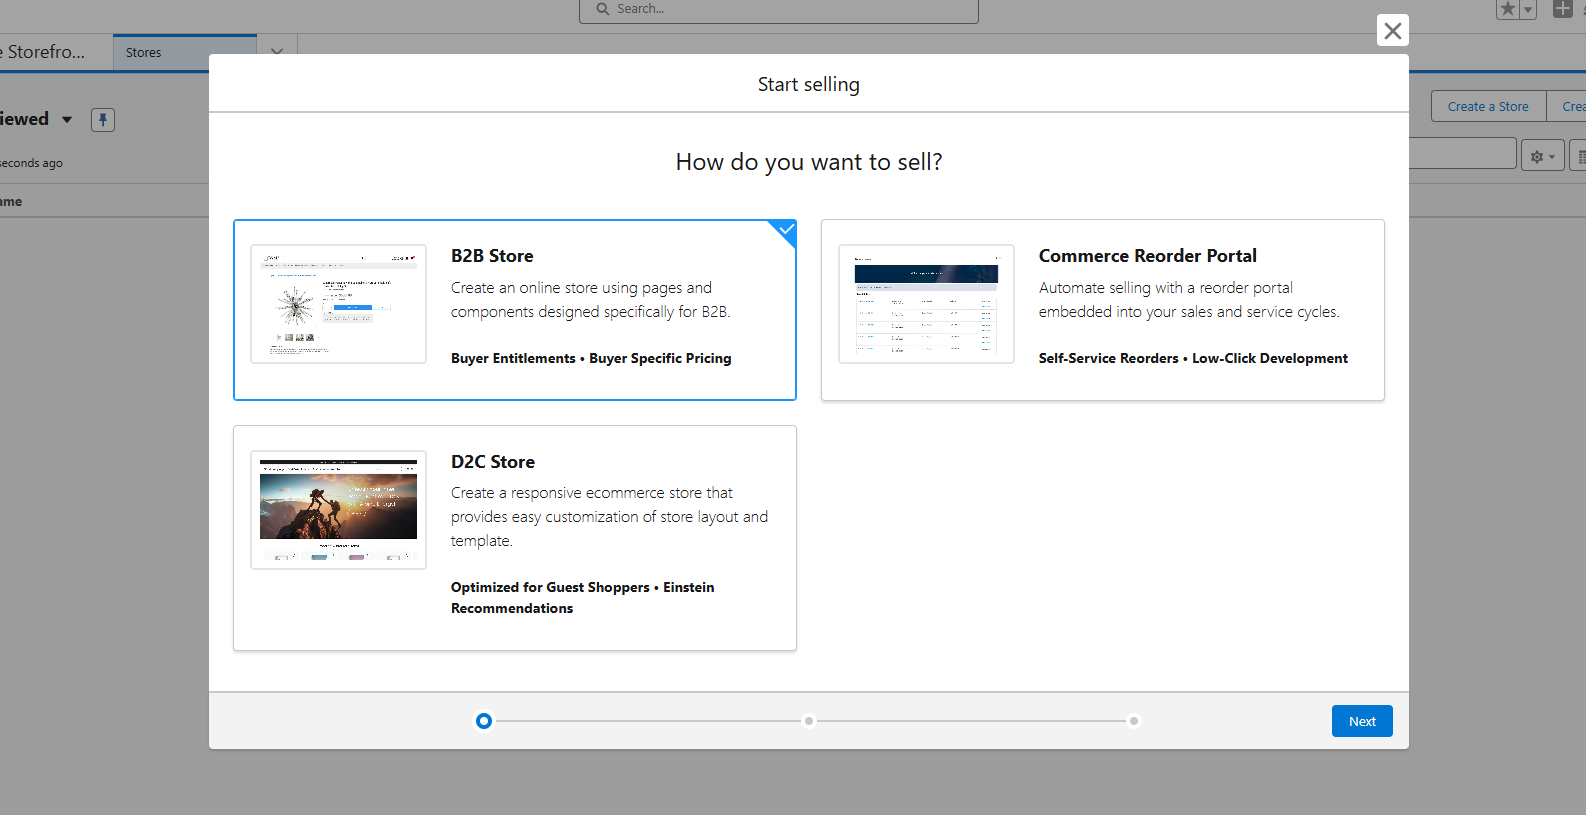The image size is (1586, 815).
Task: Click the selected checkmark on B2B Store
Action: [x=786, y=230]
